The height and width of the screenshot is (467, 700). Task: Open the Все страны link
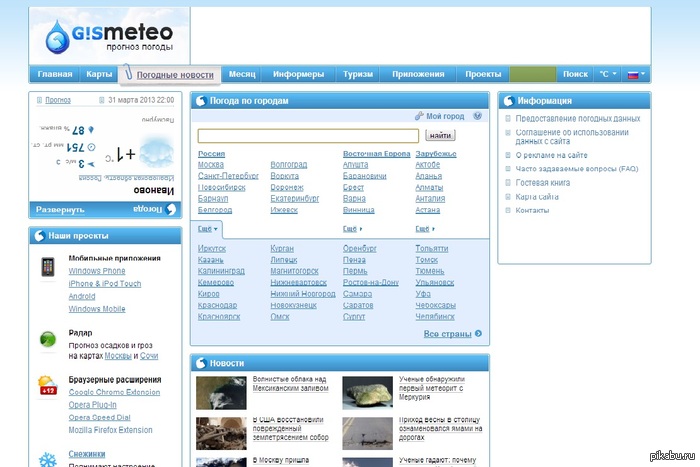point(447,334)
